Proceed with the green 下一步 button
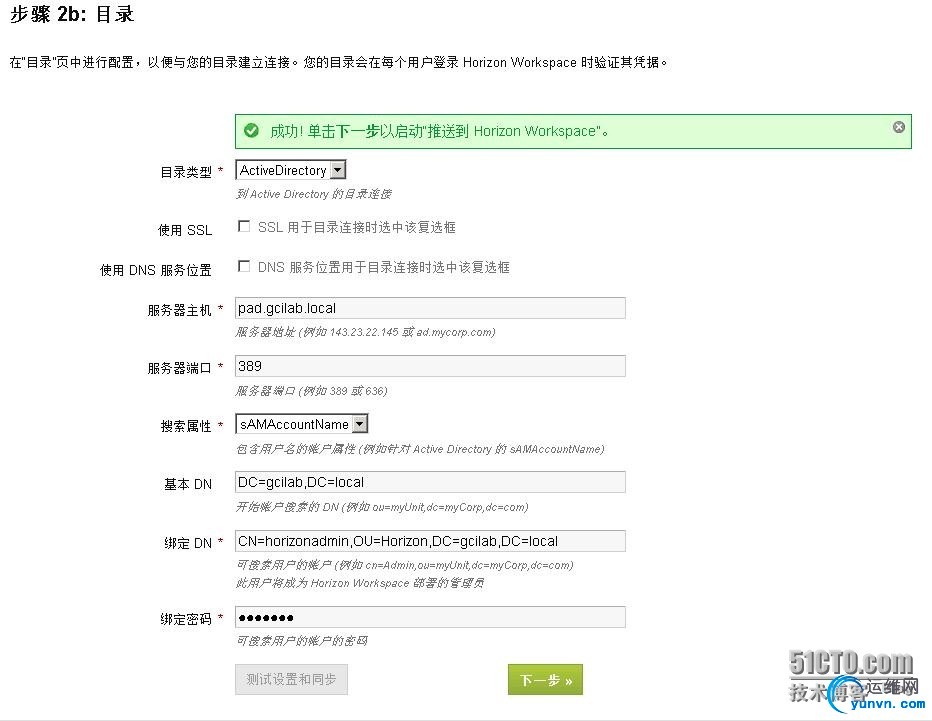This screenshot has height=721, width=932. (x=546, y=679)
